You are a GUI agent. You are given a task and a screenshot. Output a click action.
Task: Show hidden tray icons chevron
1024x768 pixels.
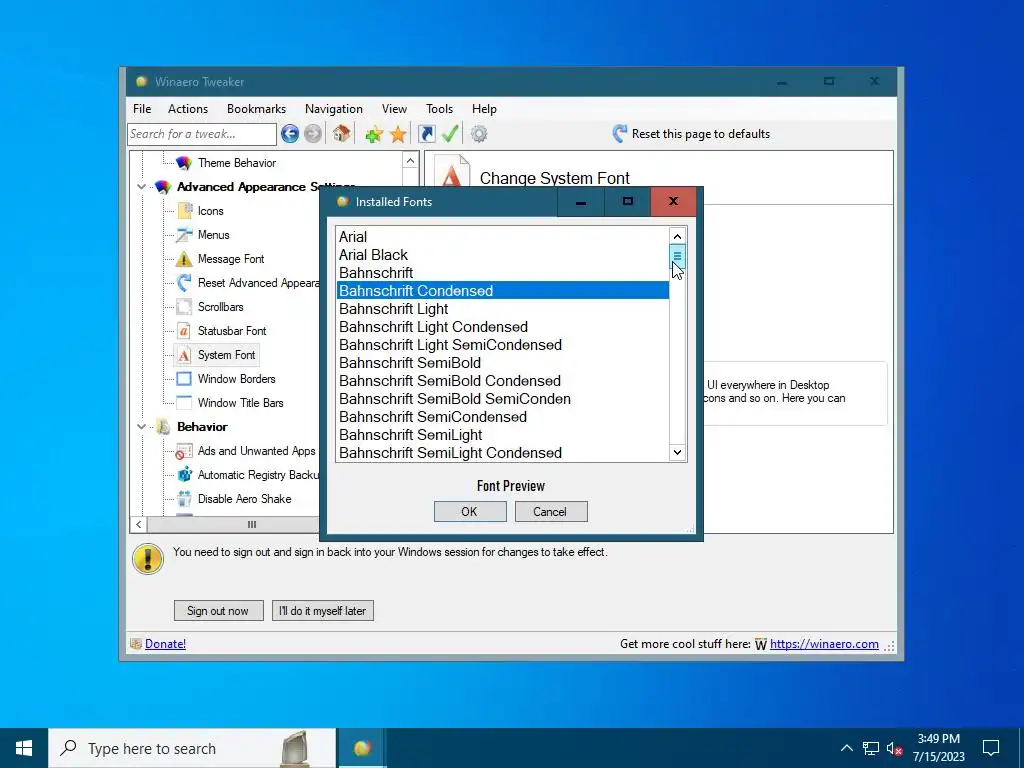point(846,748)
